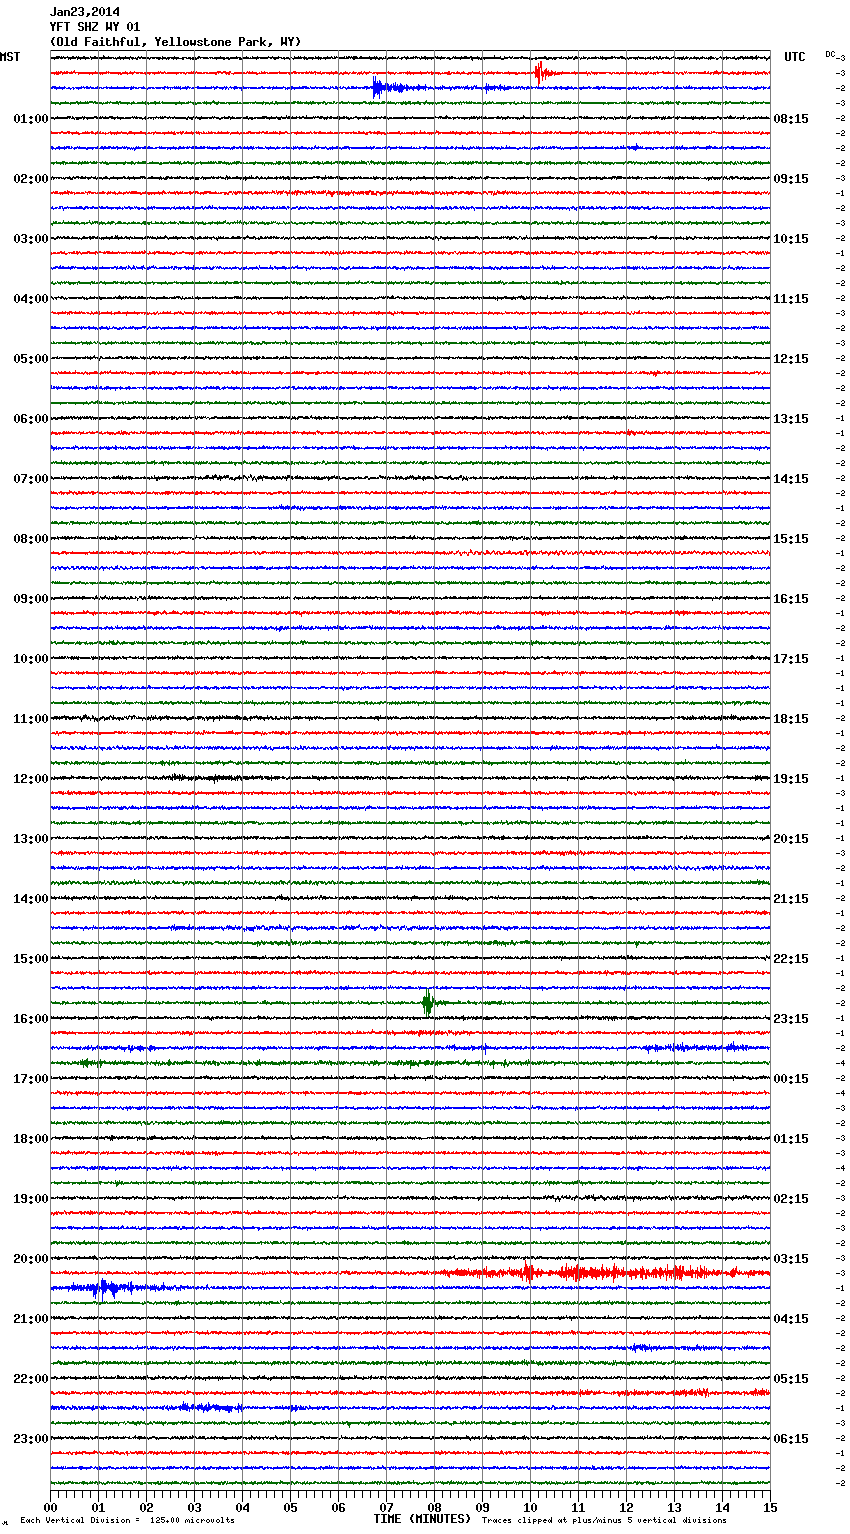
Task: Click the '10:15' UTC time label
Action: point(791,239)
